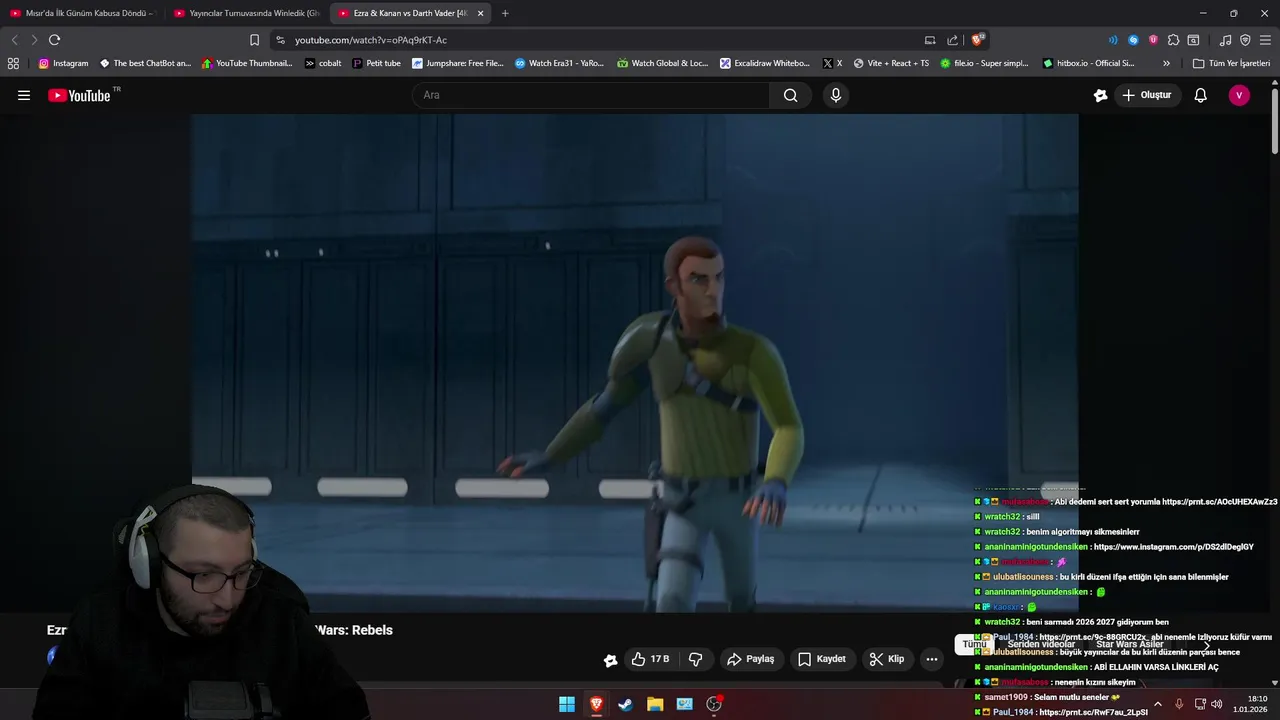The height and width of the screenshot is (720, 1280).
Task: Toggle the volume icon in system tray
Action: (1217, 704)
